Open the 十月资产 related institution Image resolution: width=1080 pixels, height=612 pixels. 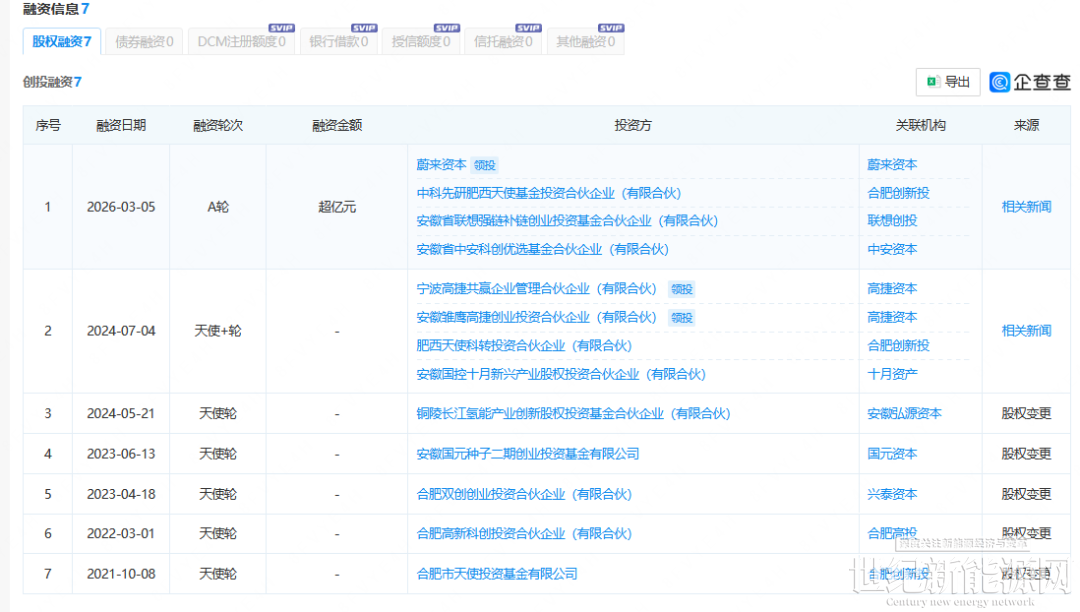pos(892,374)
